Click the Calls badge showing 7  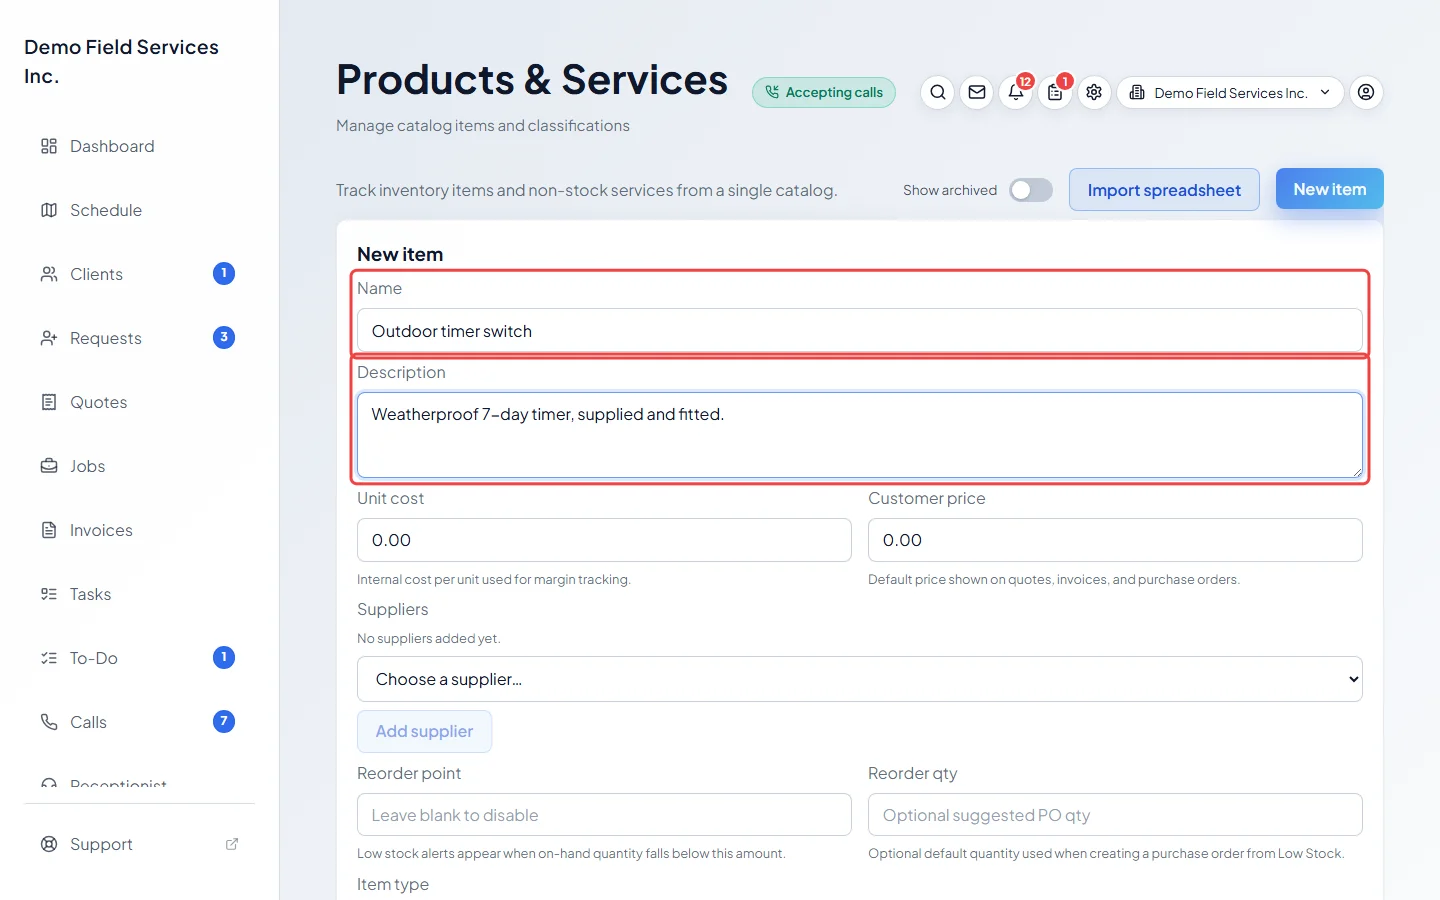(224, 722)
